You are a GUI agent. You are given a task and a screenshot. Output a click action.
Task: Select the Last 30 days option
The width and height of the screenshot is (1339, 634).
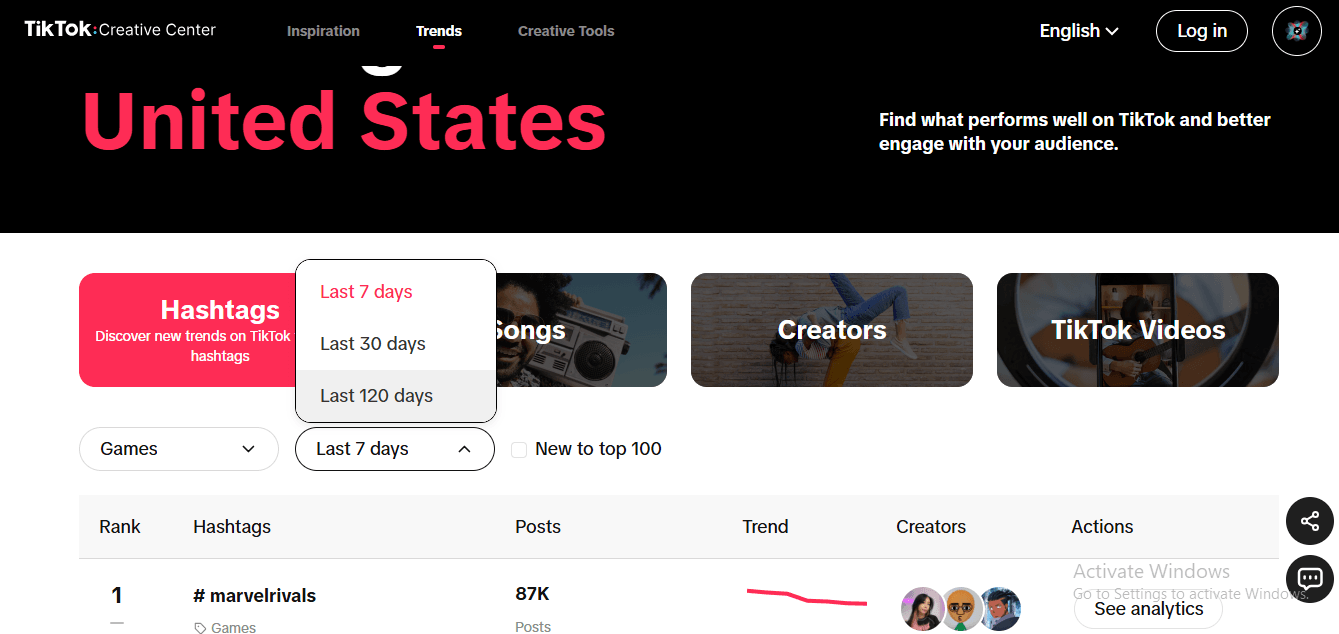[x=373, y=344]
